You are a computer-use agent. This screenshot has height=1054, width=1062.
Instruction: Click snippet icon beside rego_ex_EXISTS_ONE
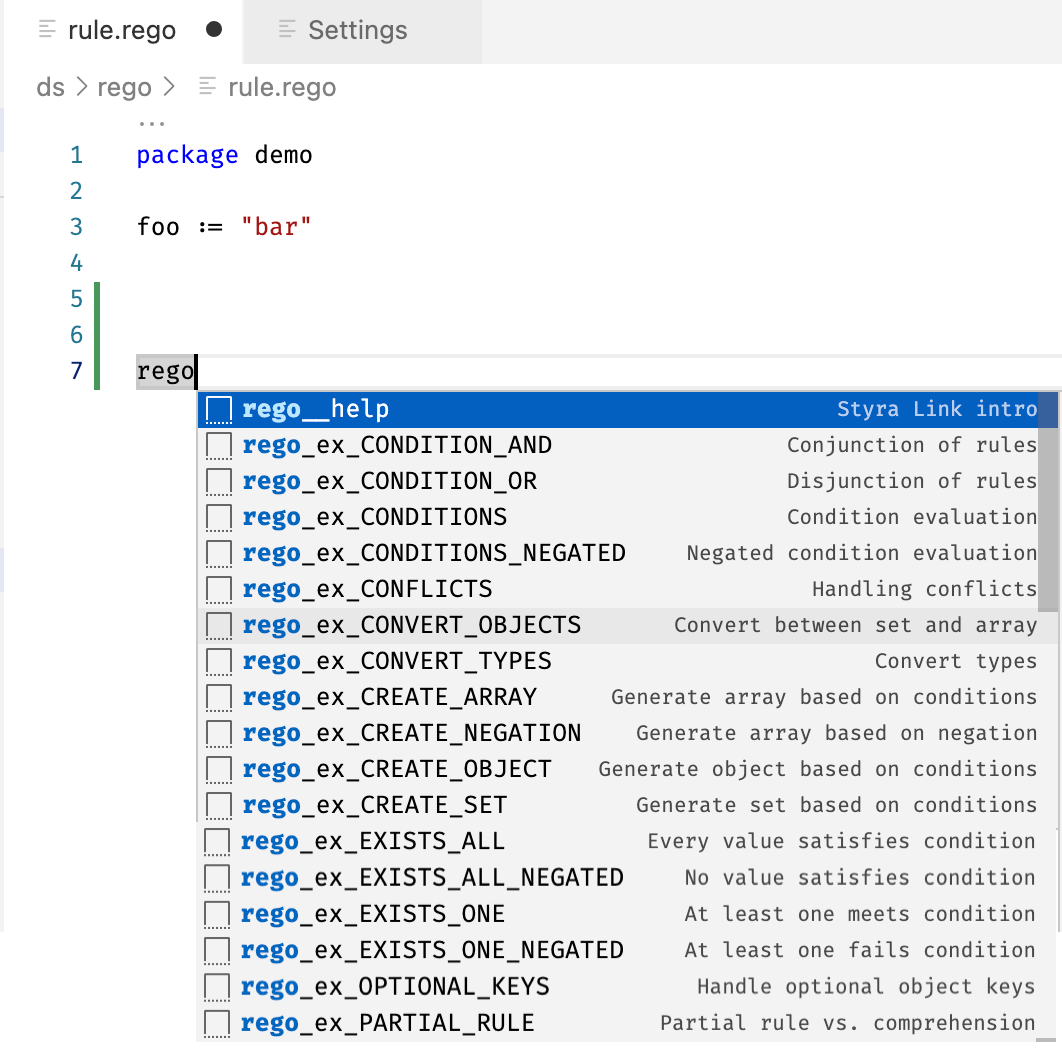pos(217,914)
